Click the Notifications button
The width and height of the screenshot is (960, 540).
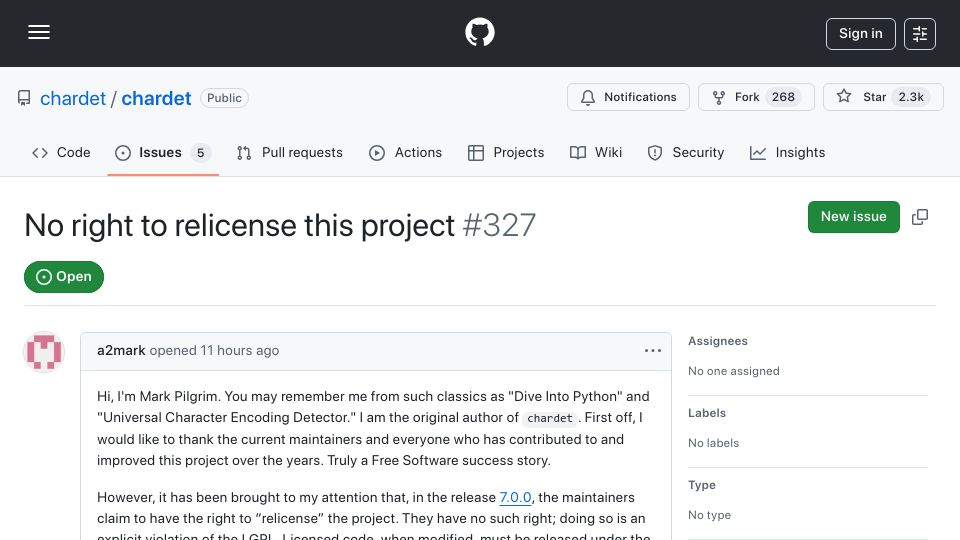point(628,97)
